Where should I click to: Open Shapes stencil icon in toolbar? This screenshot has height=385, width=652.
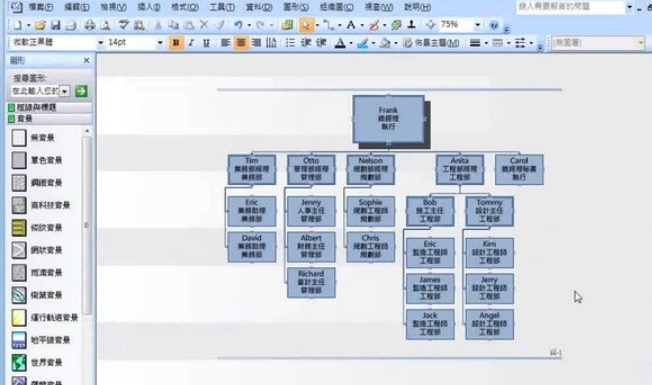click(287, 25)
